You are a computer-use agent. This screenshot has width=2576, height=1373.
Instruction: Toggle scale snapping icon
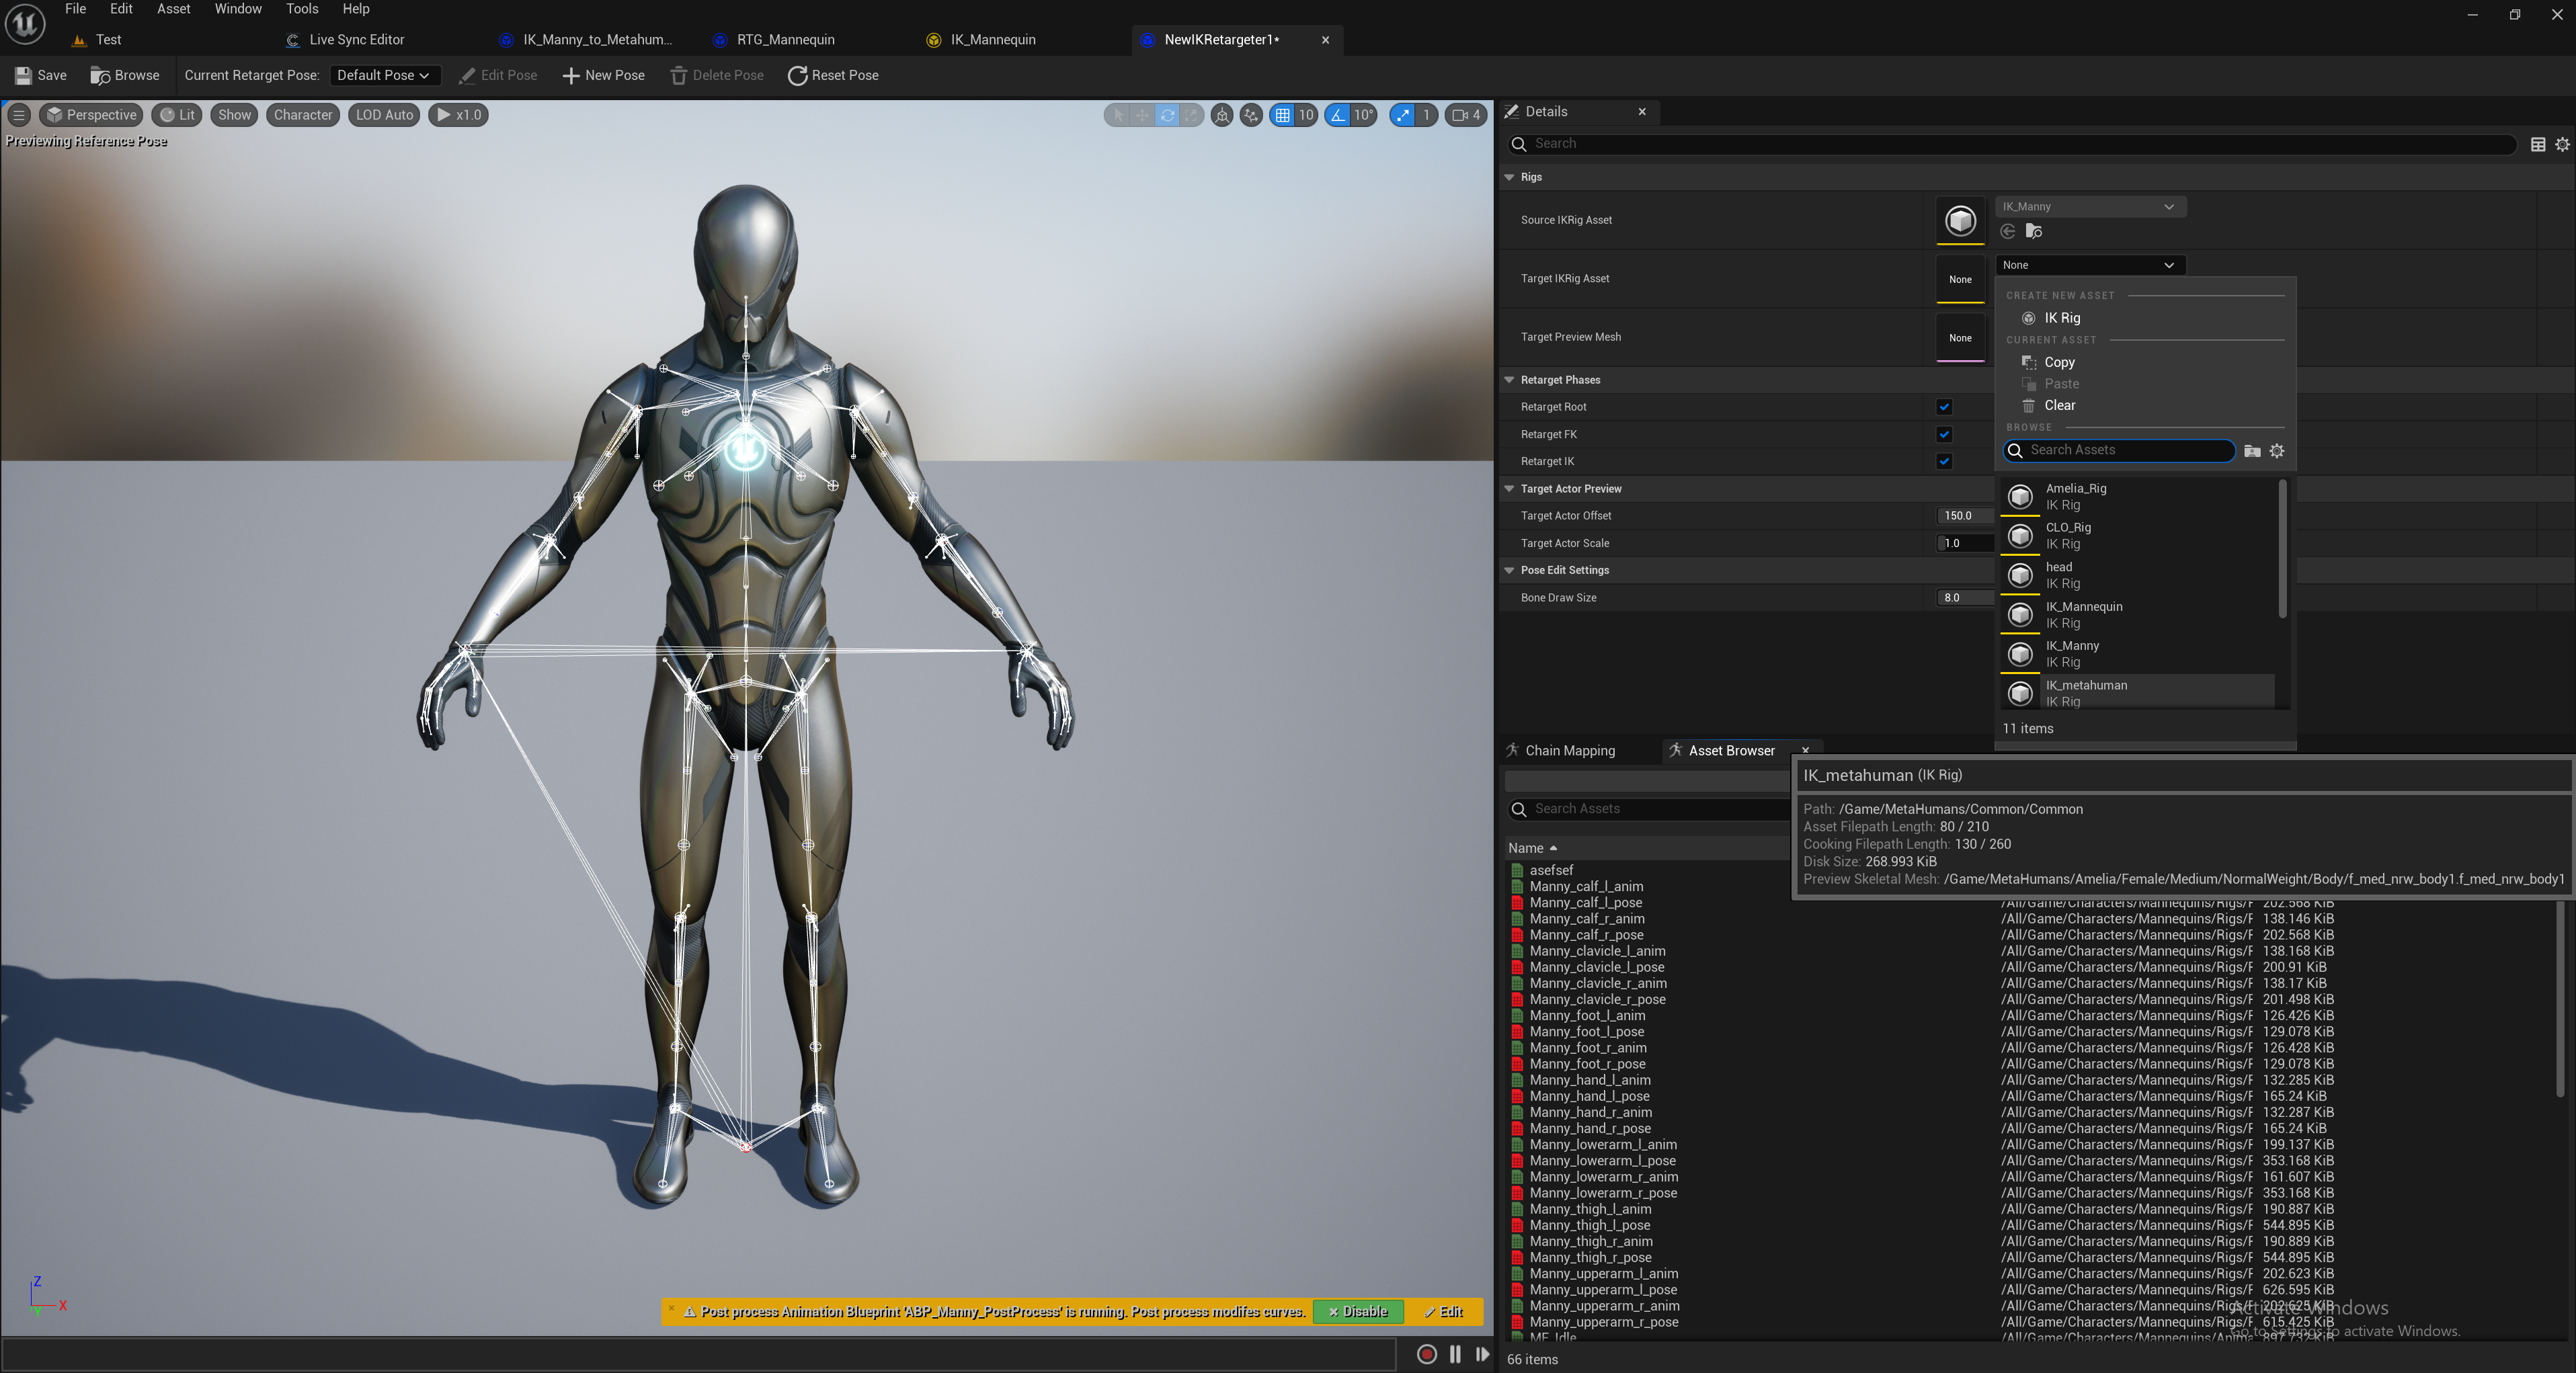point(1403,115)
